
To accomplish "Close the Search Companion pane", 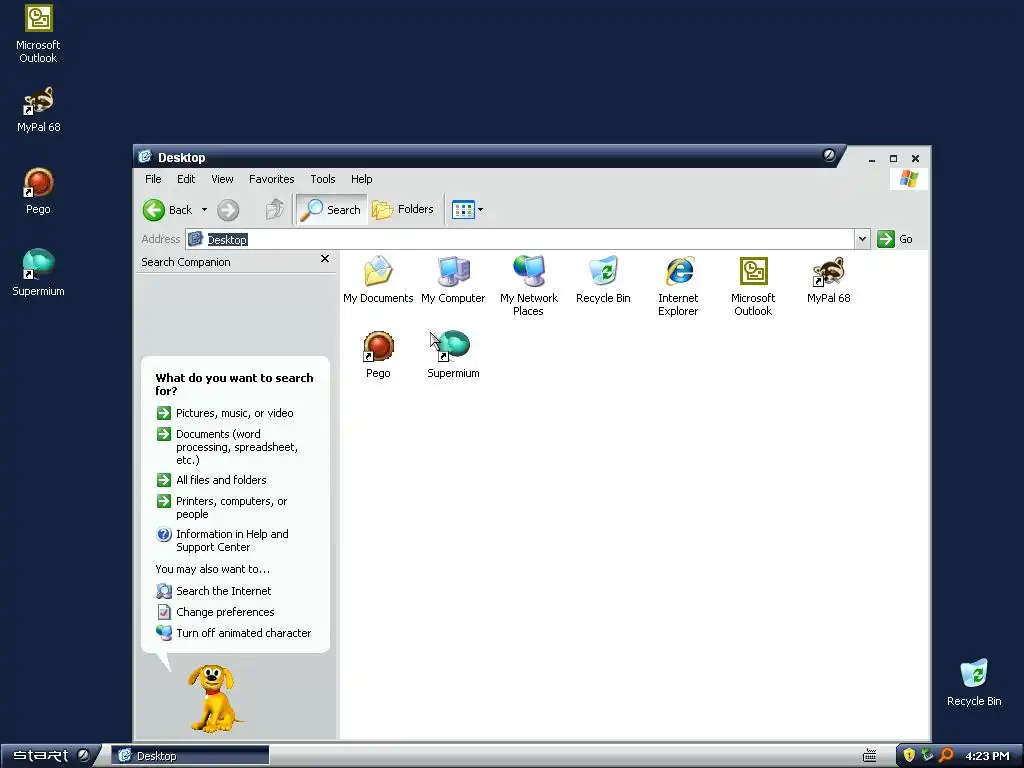I will click(x=325, y=259).
